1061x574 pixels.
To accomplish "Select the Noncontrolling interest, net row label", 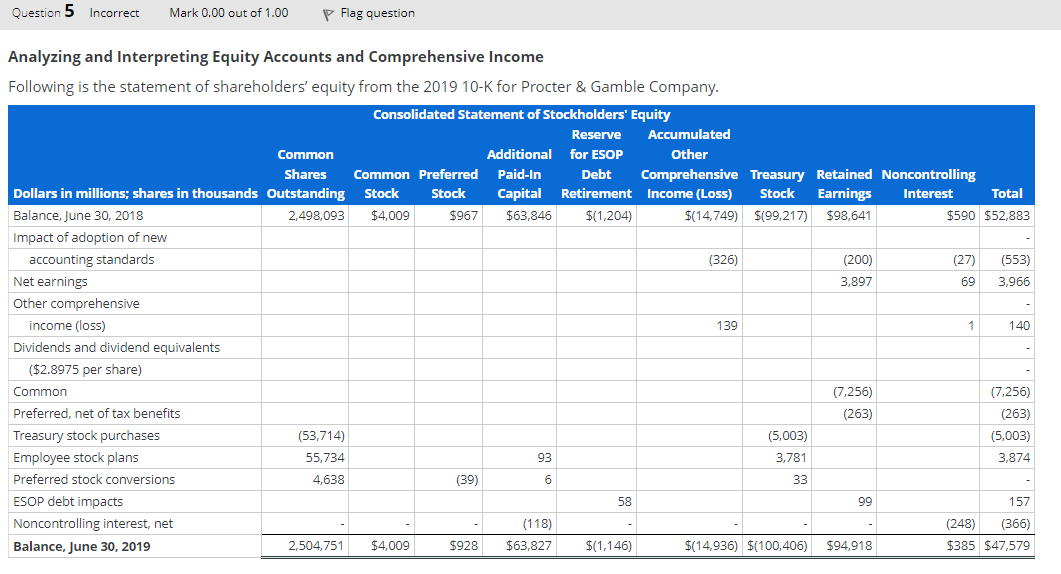I will click(x=93, y=524).
